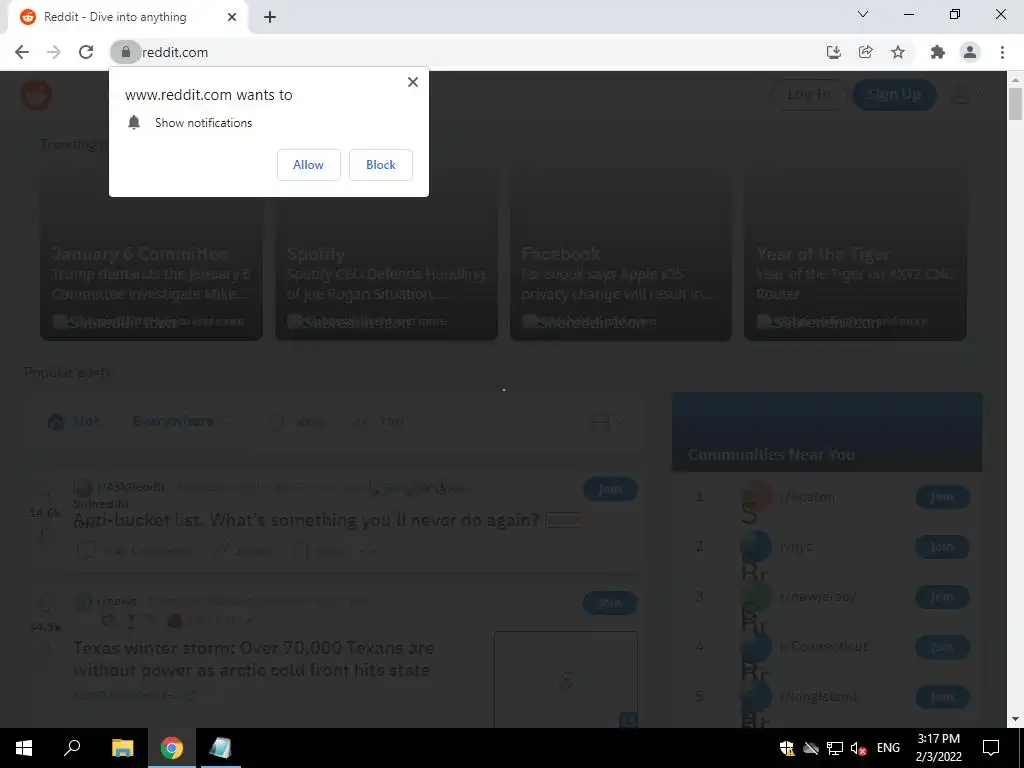Click the install app icon in address bar
This screenshot has width=1024, height=768.
[833, 52]
